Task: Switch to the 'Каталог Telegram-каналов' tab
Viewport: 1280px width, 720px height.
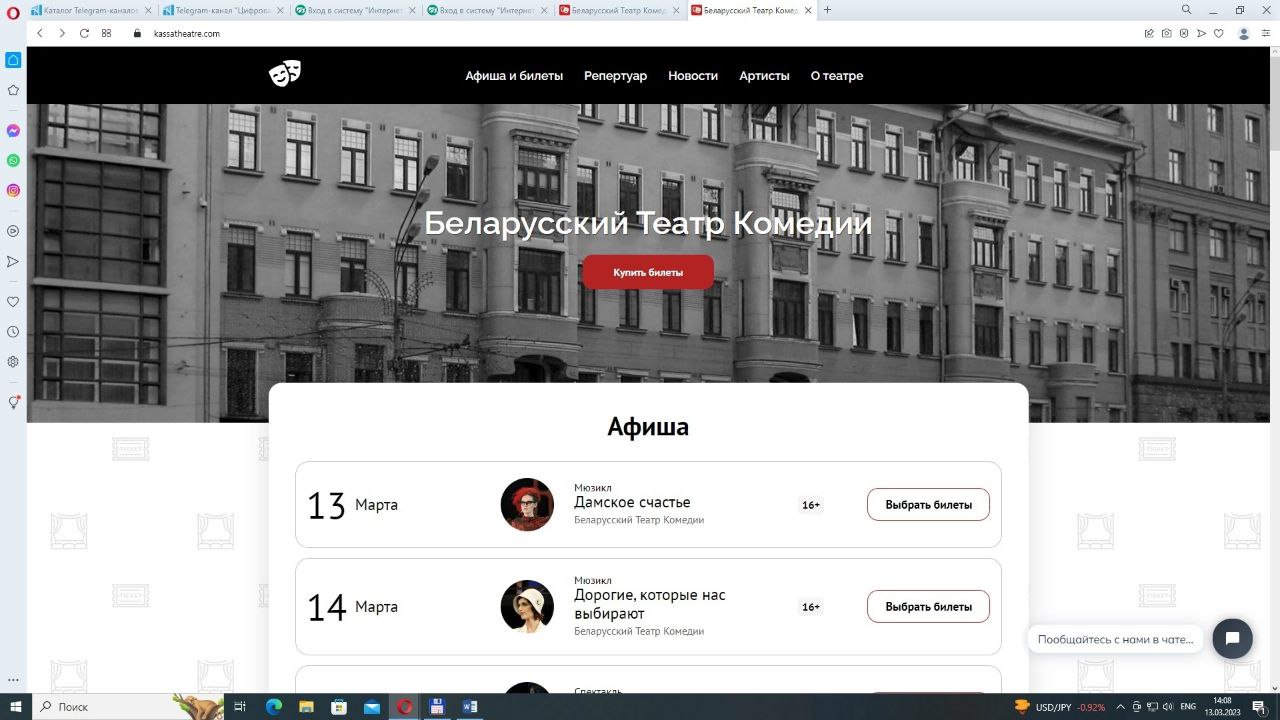Action: (x=92, y=10)
